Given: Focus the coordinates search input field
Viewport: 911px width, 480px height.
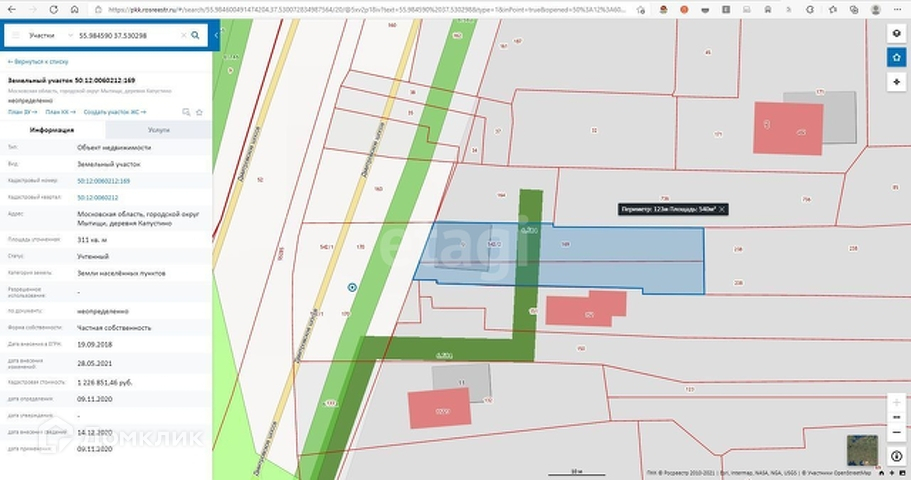Looking at the screenshot, I should (x=128, y=35).
